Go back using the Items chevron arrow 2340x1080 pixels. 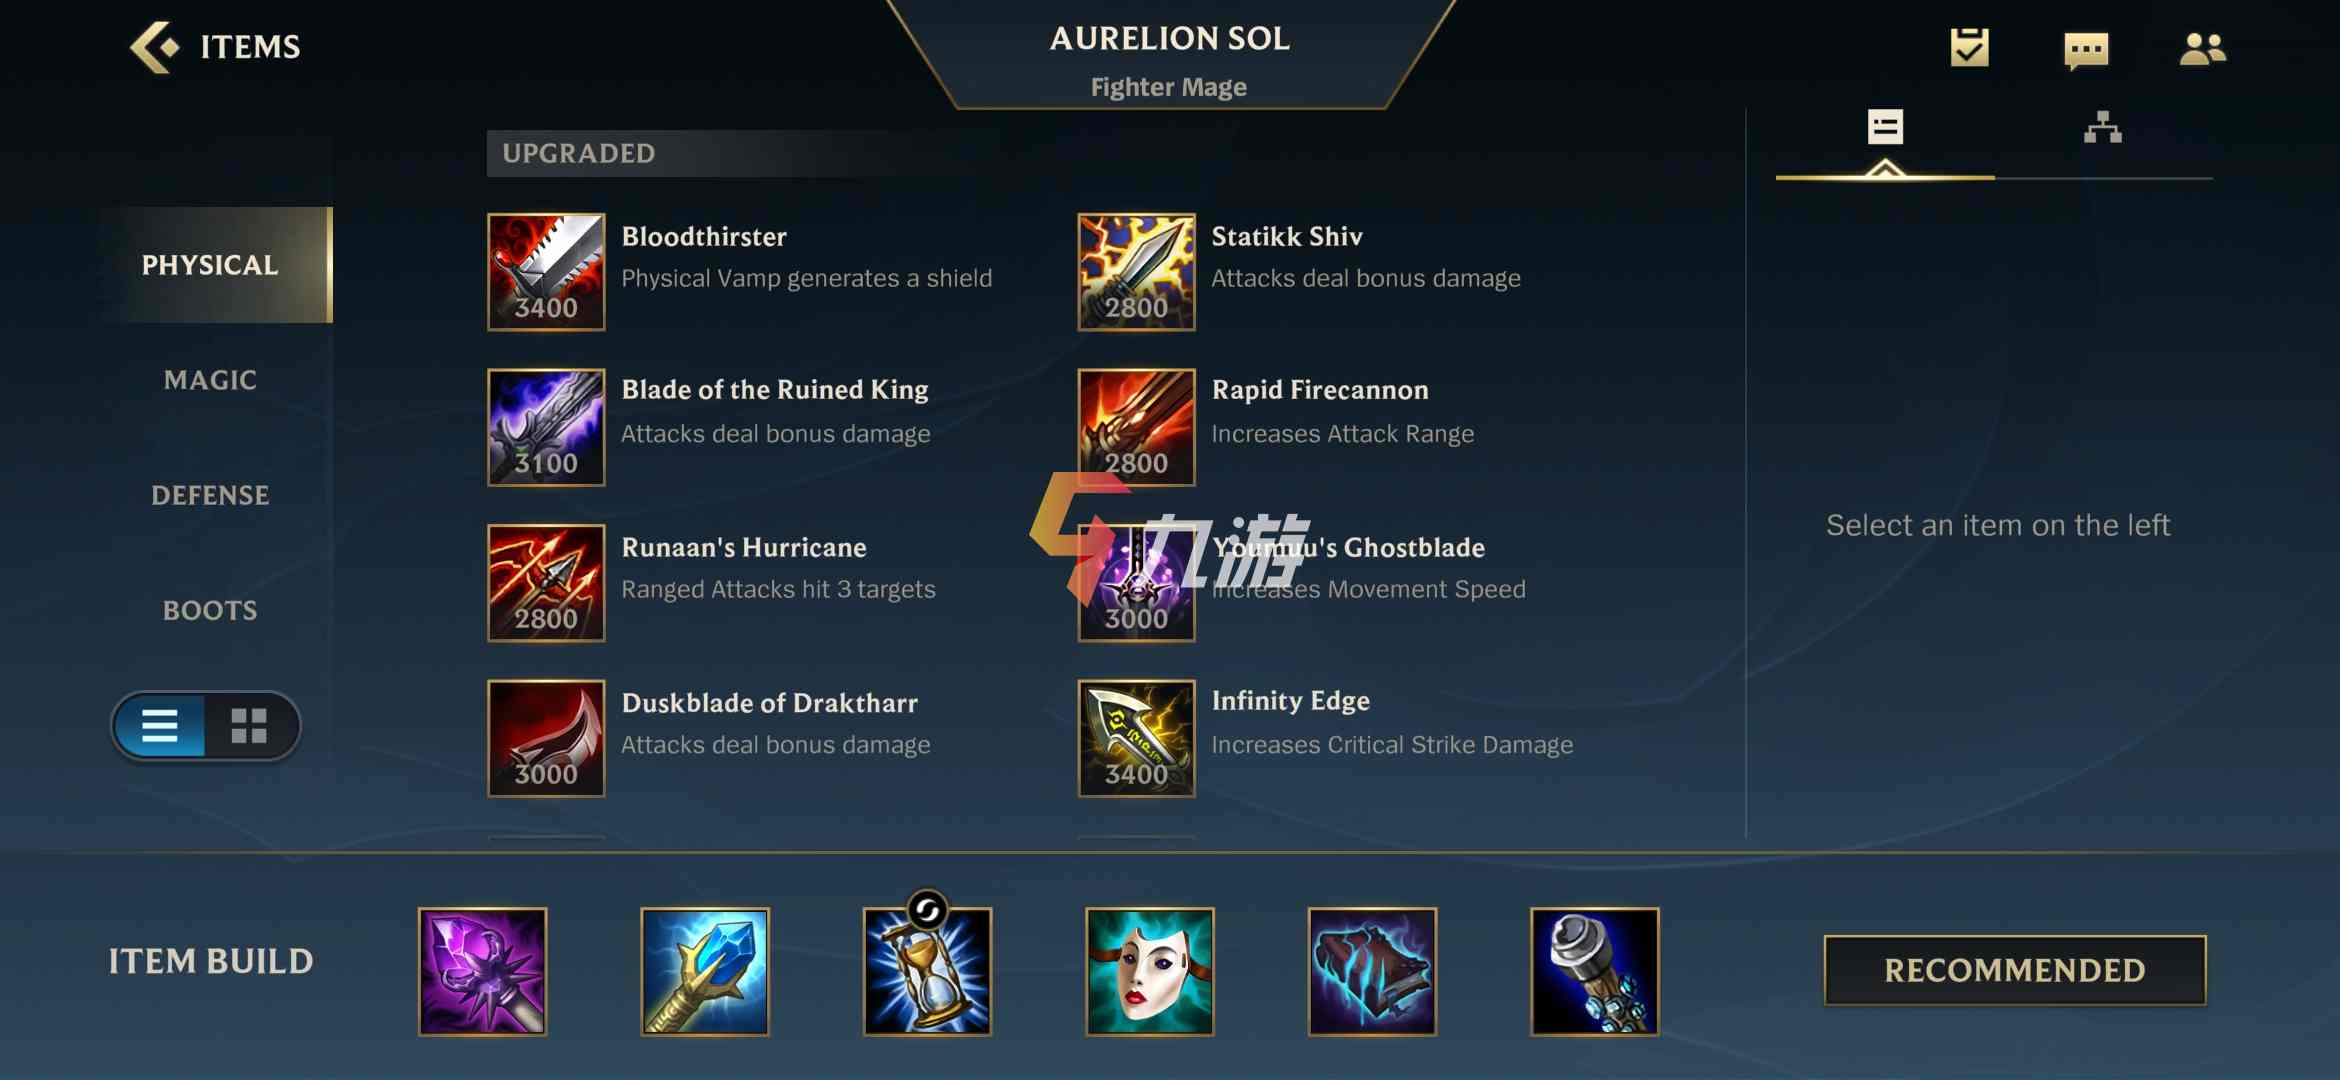[x=154, y=47]
